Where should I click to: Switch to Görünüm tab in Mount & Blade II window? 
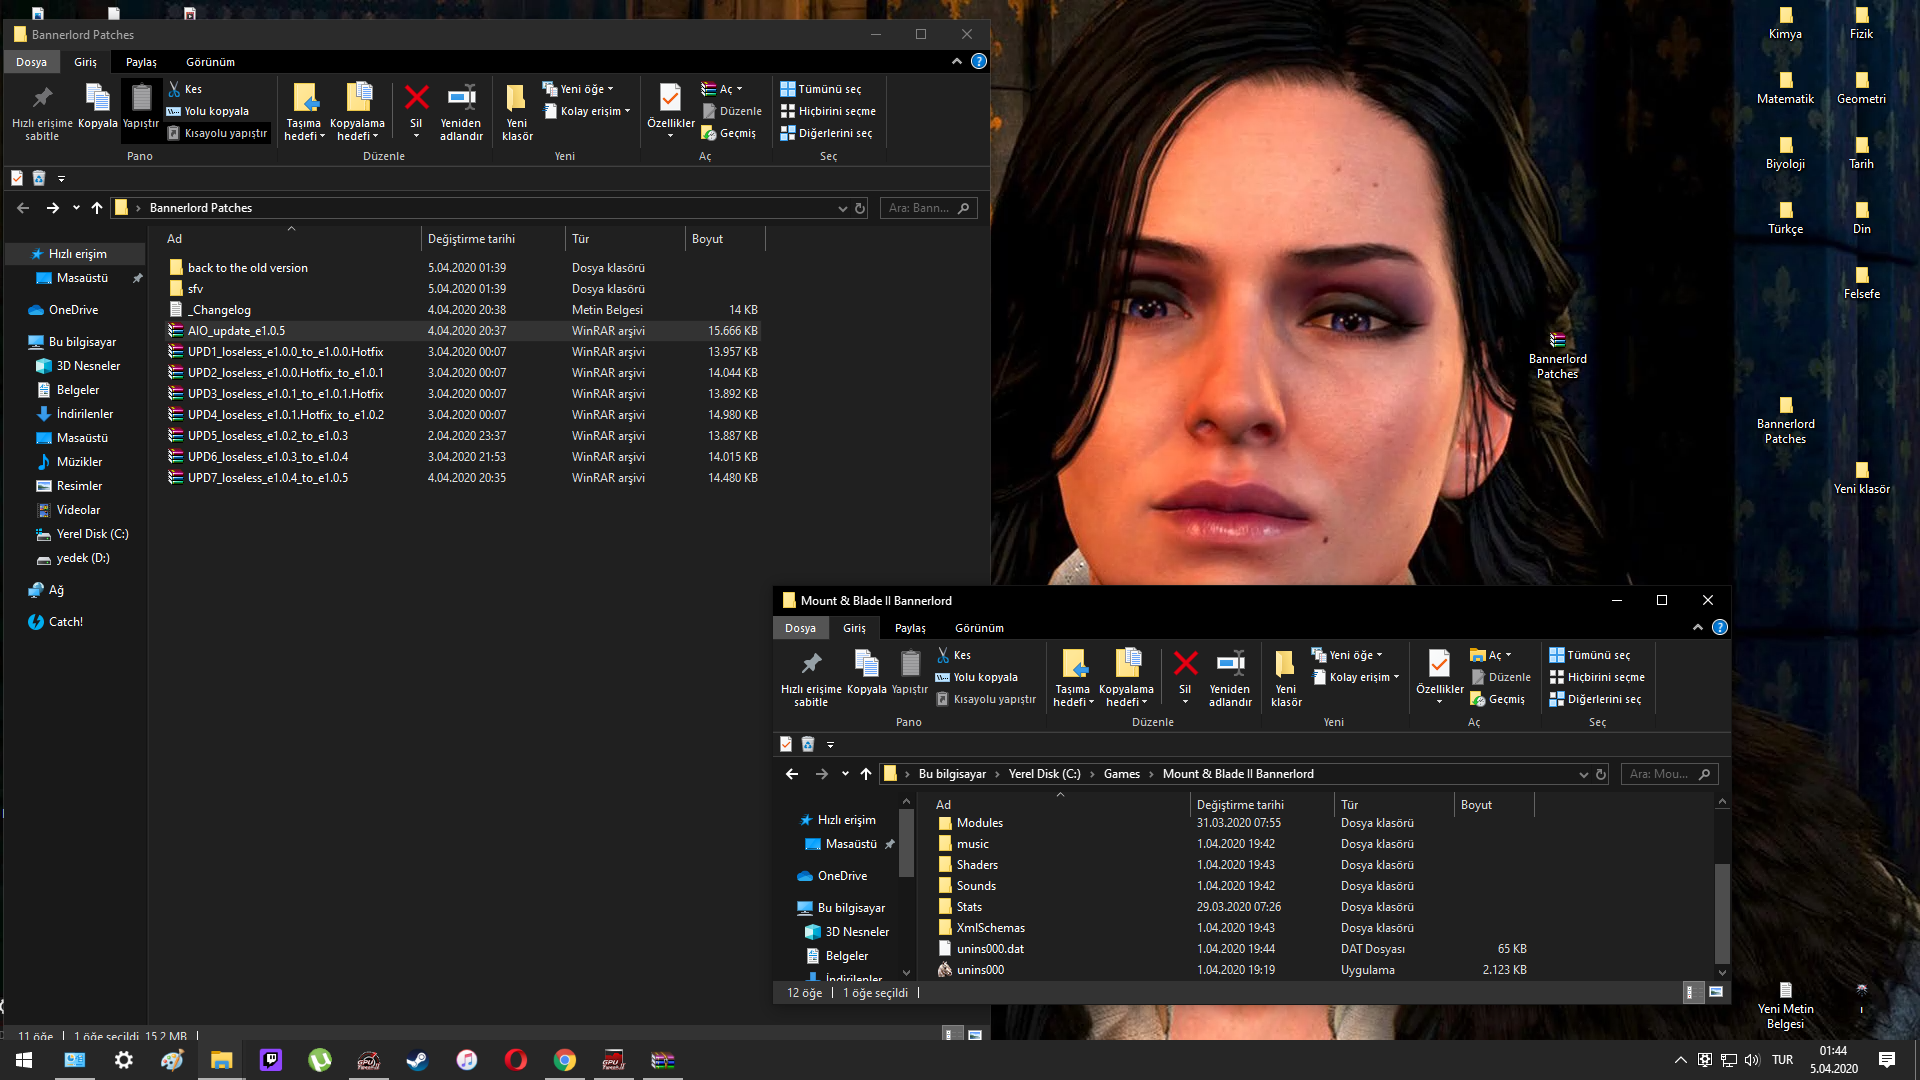tap(979, 628)
